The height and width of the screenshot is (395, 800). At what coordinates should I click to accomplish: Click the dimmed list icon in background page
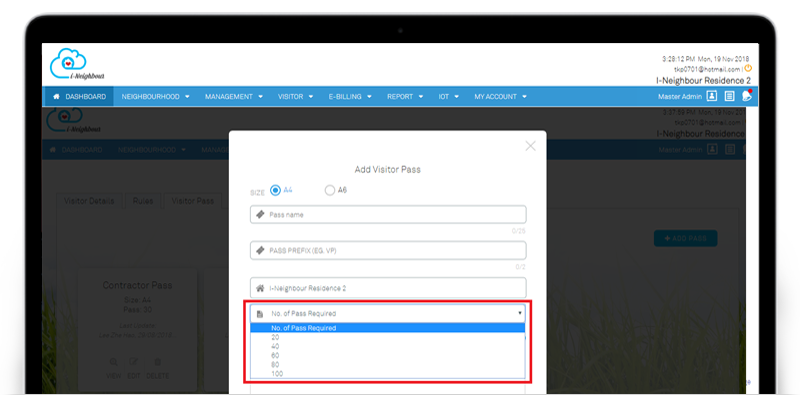pos(730,150)
